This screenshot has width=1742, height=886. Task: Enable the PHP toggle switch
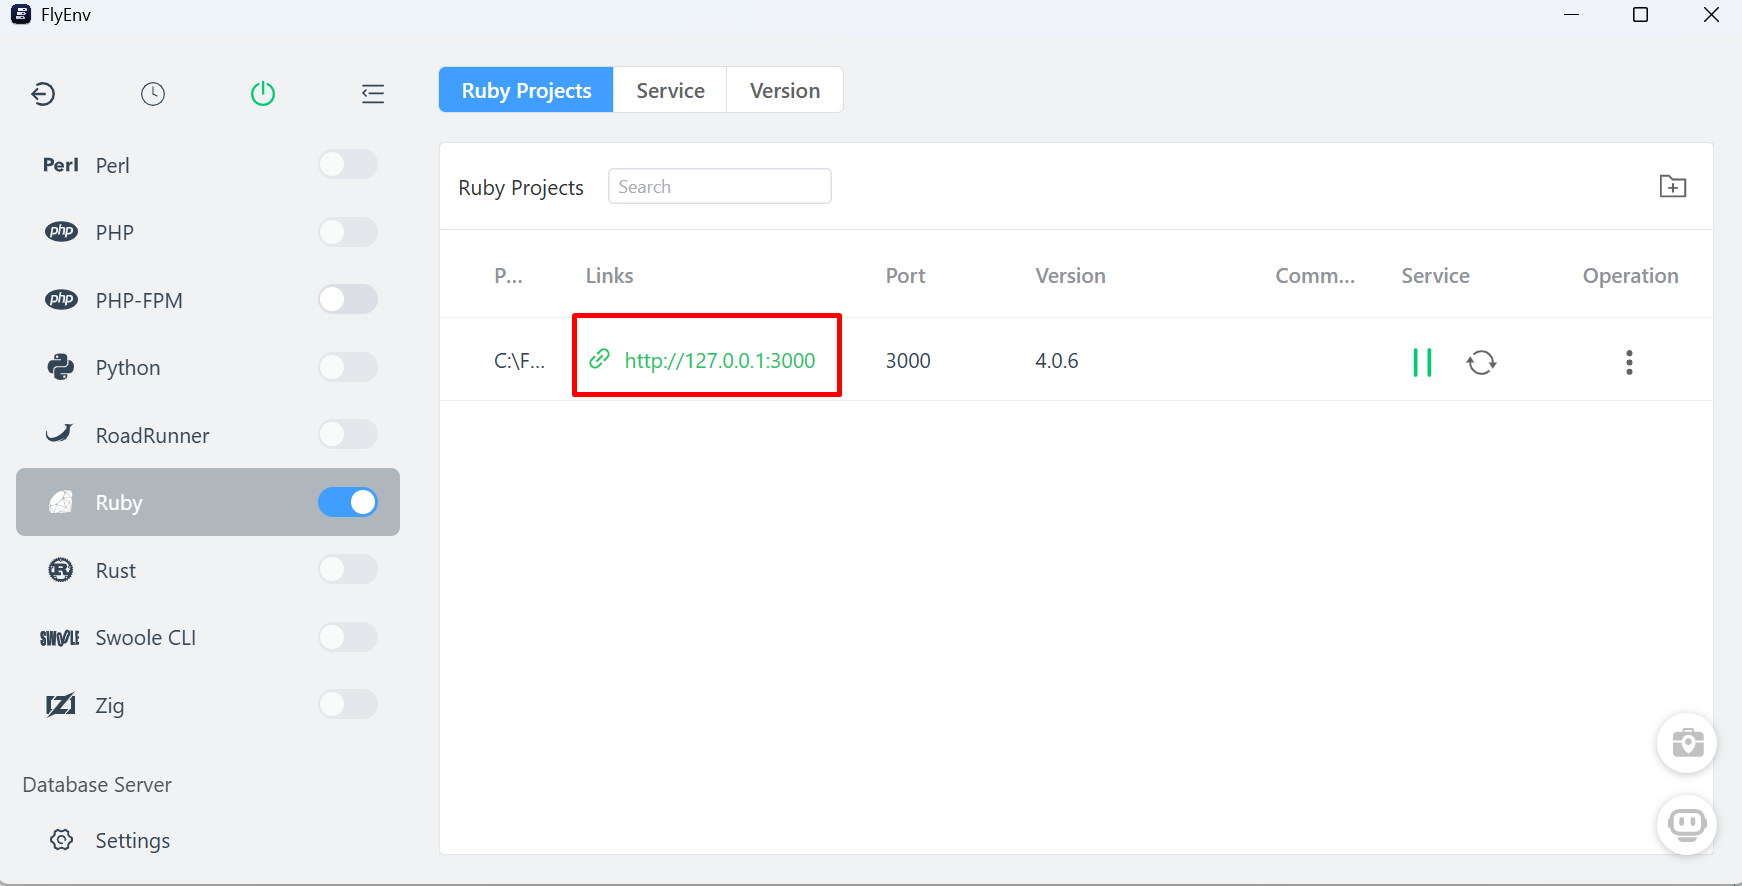(348, 232)
